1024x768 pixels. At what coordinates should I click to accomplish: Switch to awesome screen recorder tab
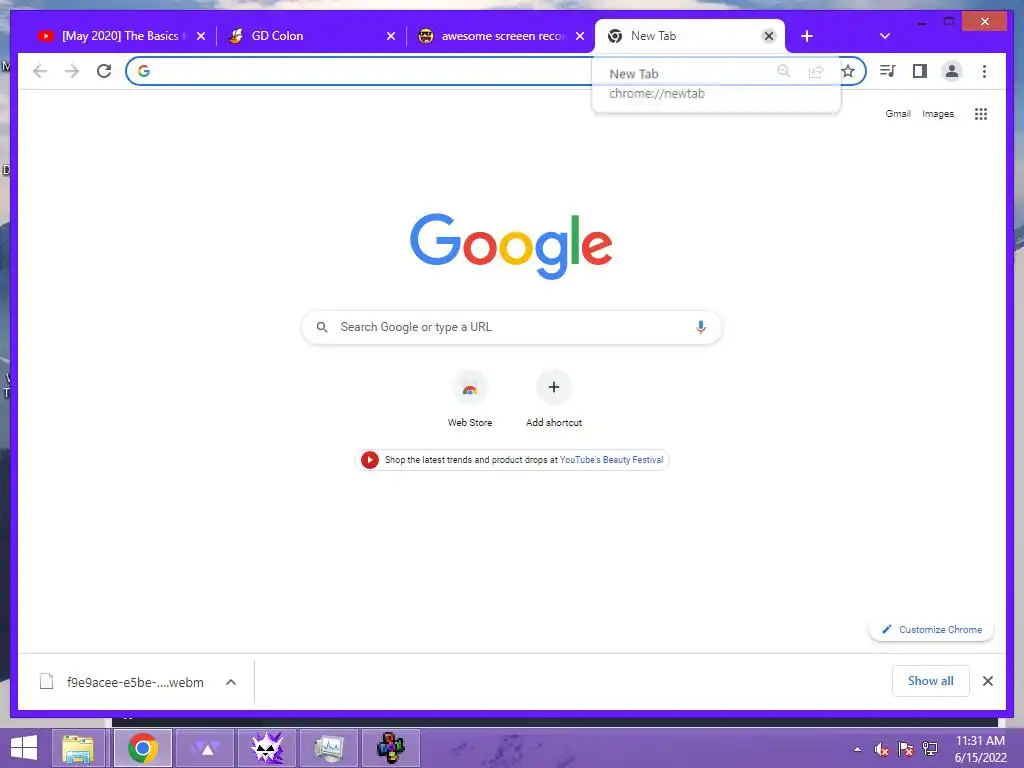click(x=501, y=36)
